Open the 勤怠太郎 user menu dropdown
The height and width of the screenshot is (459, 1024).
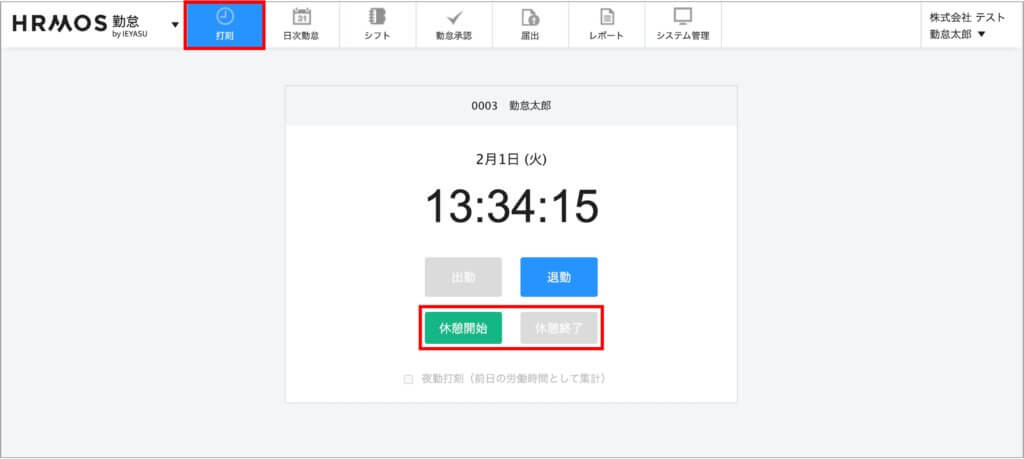957,34
